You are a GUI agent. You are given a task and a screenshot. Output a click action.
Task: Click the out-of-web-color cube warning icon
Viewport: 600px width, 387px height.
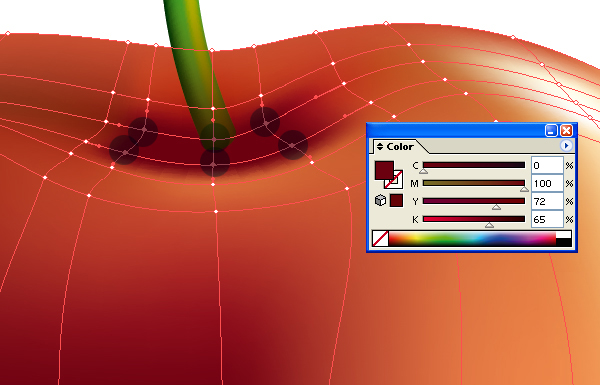point(380,200)
